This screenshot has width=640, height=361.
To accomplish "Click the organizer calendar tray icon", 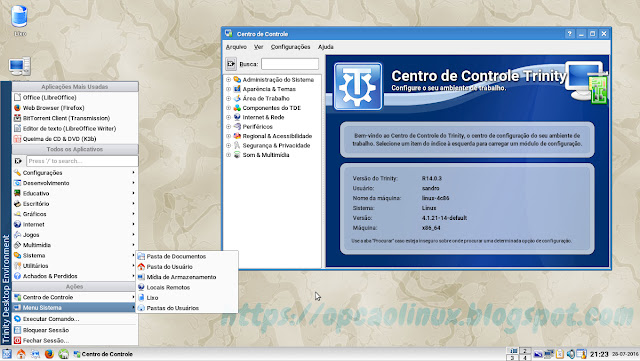I will (581, 354).
